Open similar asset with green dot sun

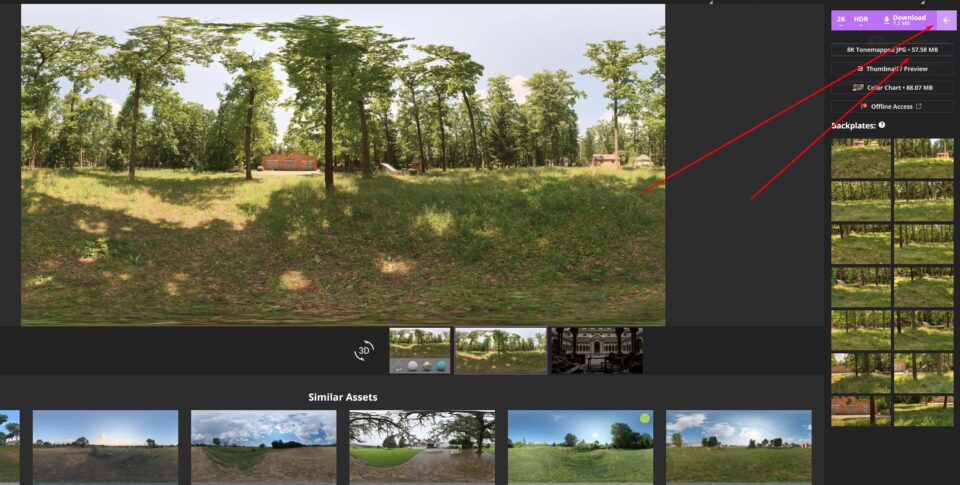pyautogui.click(x=580, y=445)
